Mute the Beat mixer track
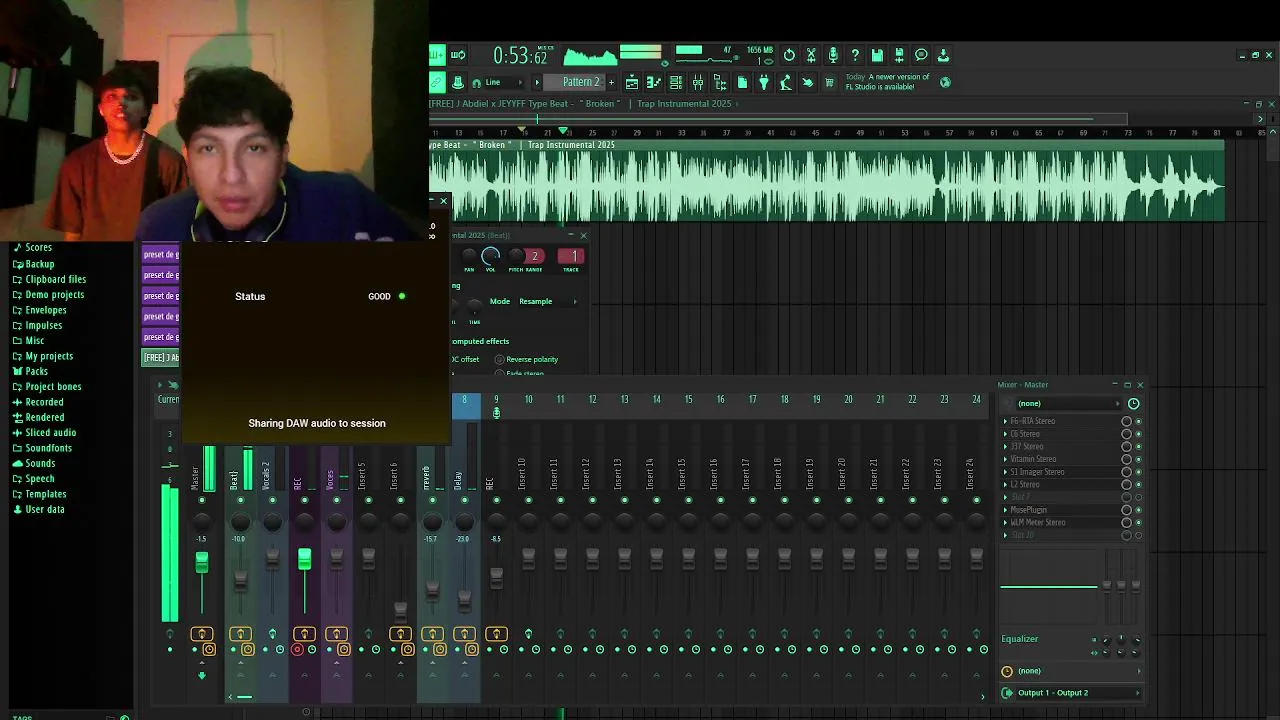Screen dimensions: 1280x720 point(240,500)
